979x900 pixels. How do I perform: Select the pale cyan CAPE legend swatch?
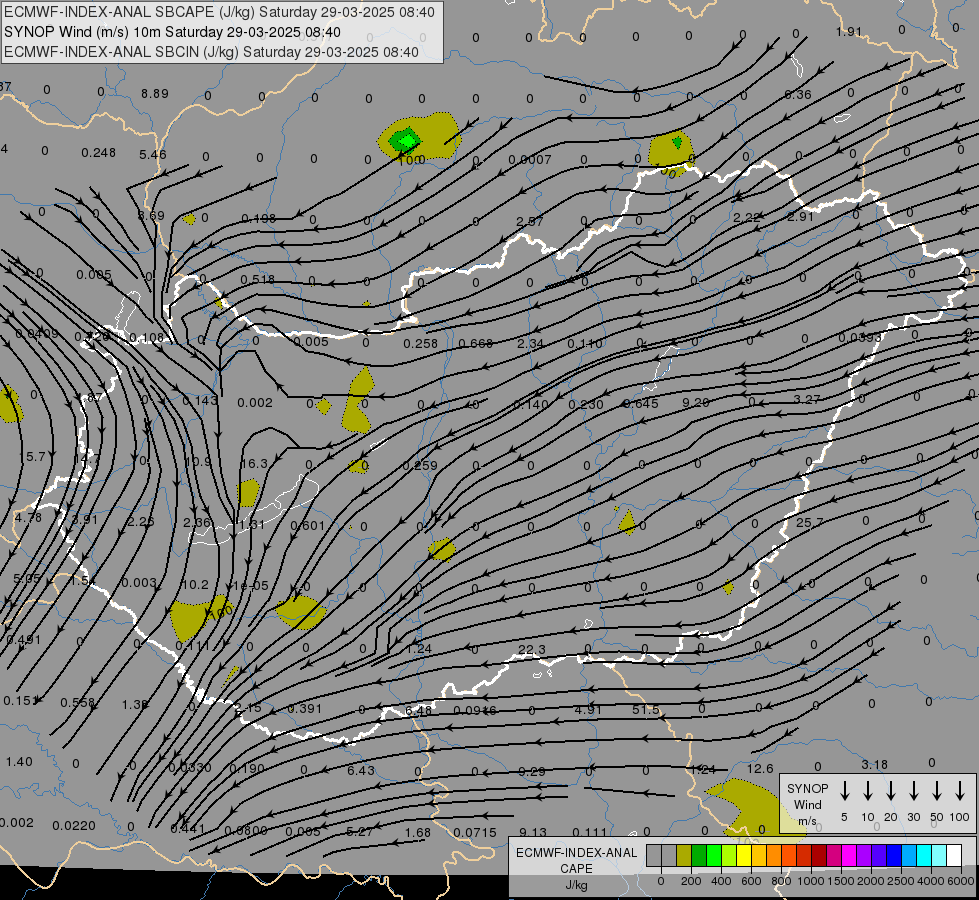[x=938, y=856]
